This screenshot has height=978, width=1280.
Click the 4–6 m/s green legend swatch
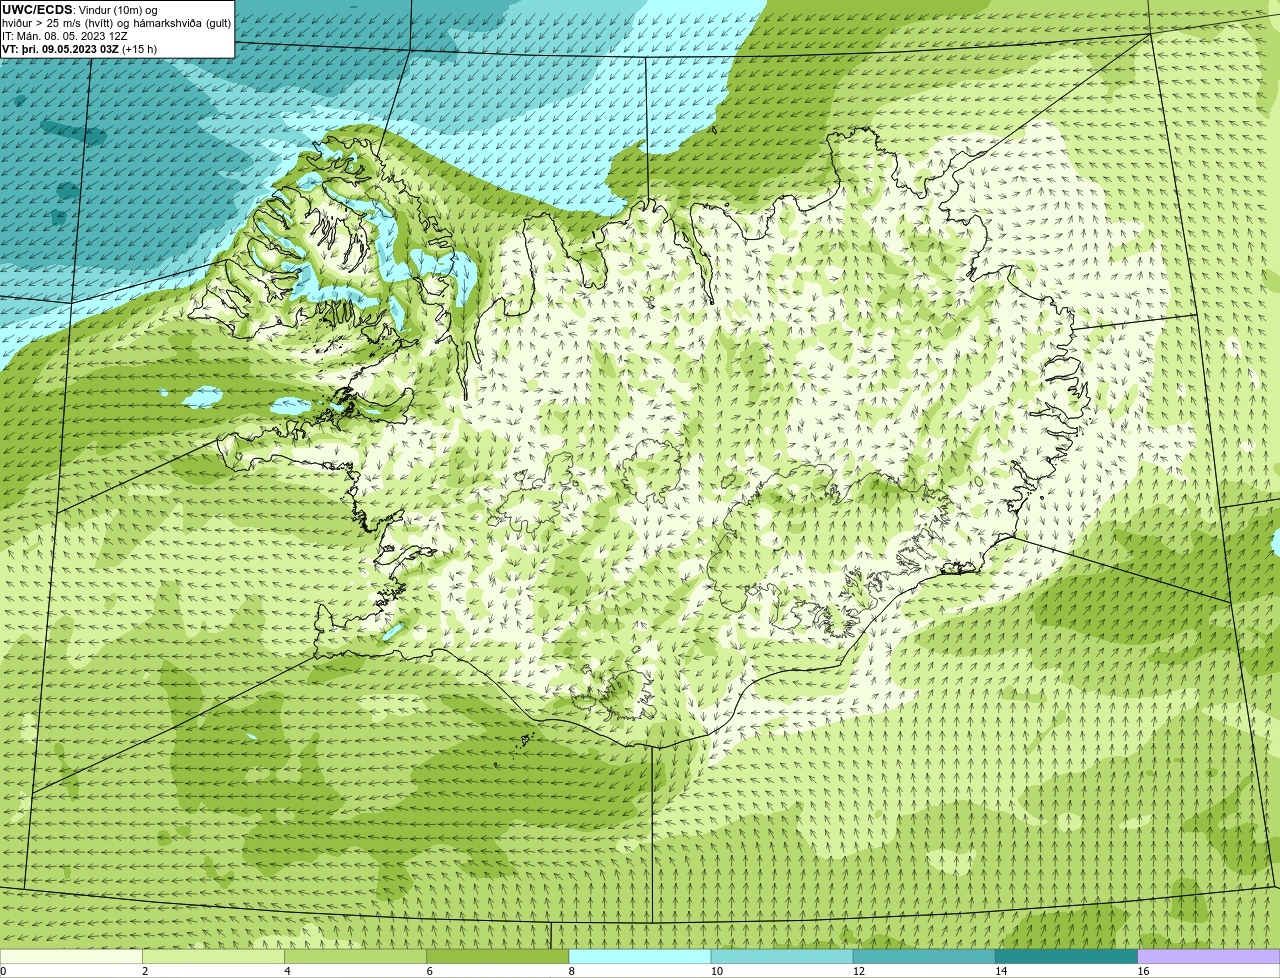click(355, 957)
